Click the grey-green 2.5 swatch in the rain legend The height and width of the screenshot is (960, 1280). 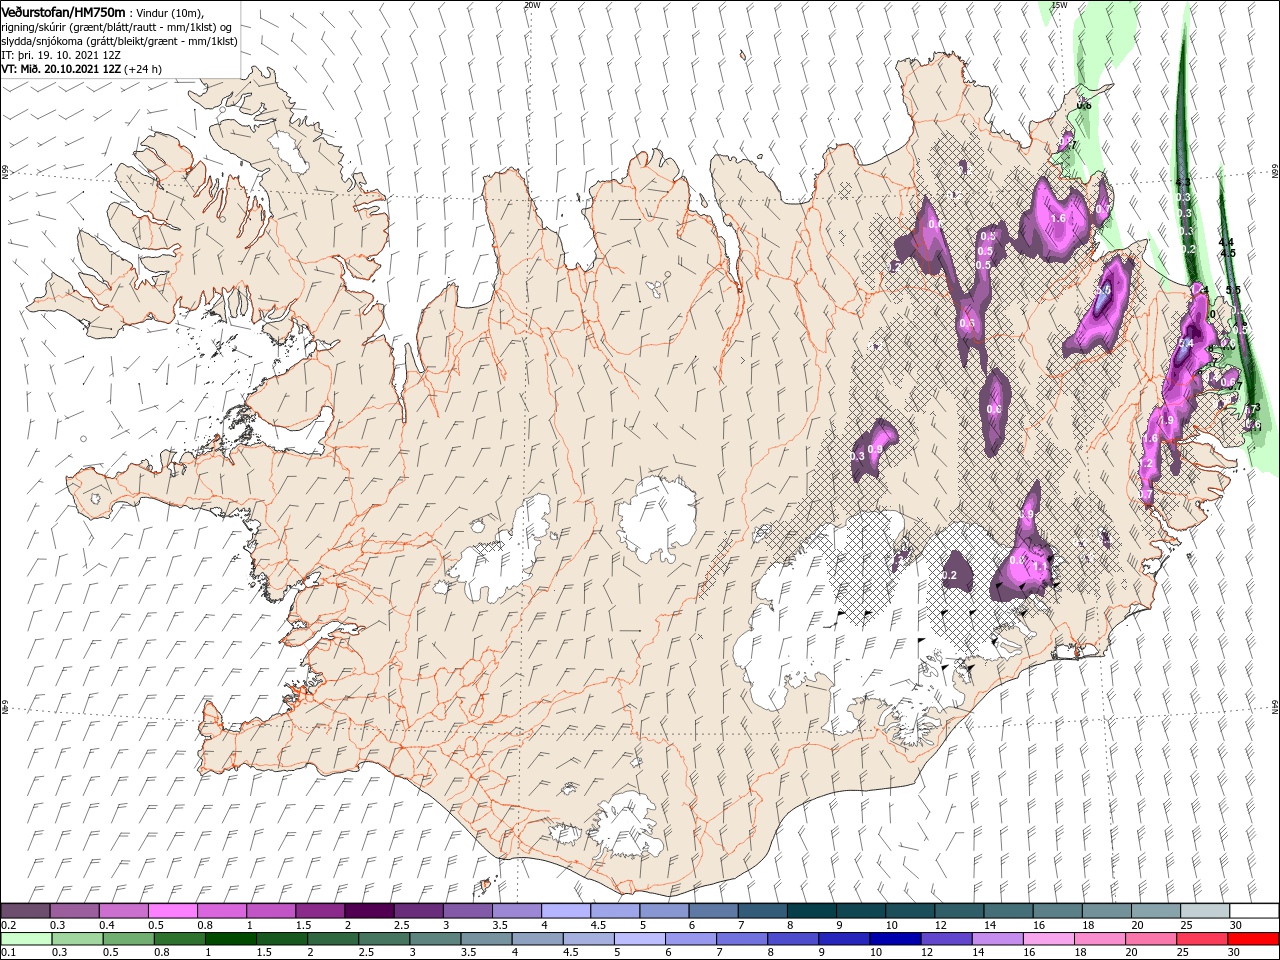(382, 939)
